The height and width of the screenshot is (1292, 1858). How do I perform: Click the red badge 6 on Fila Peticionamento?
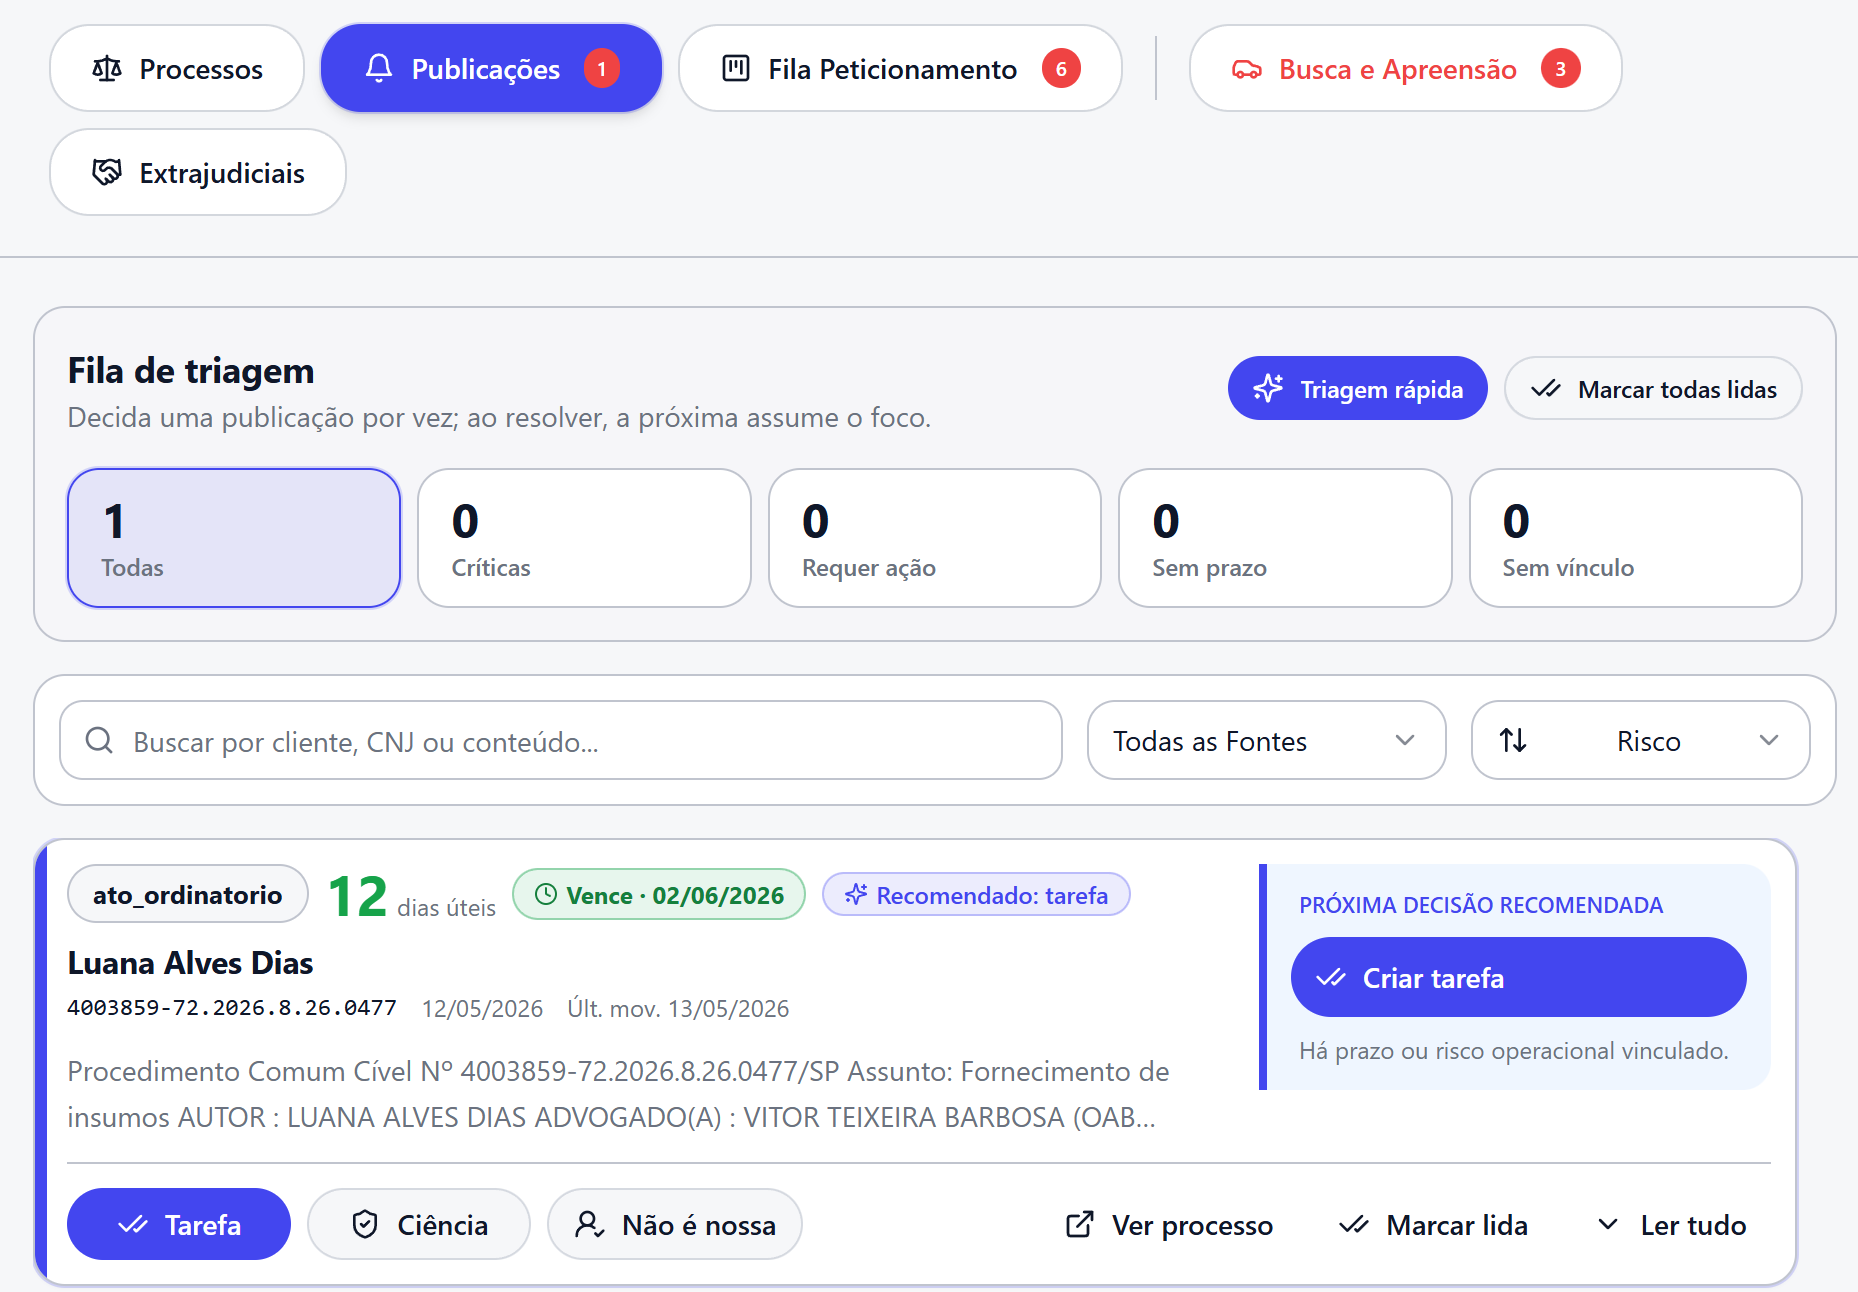(1061, 69)
